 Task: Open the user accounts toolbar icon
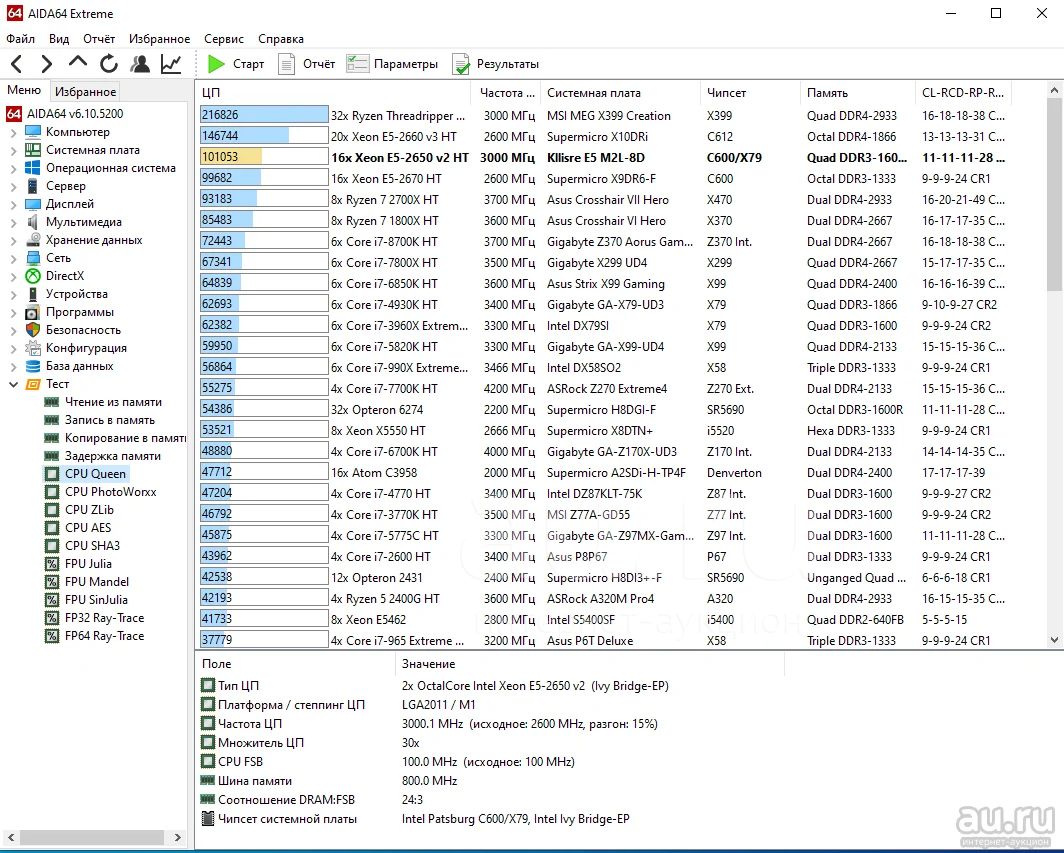coord(140,64)
